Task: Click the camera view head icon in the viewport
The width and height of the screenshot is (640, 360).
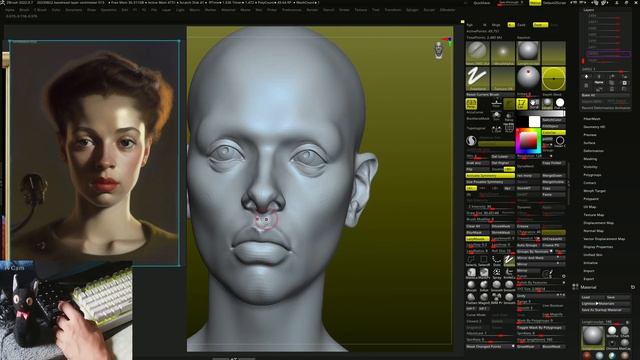Action: (439, 50)
